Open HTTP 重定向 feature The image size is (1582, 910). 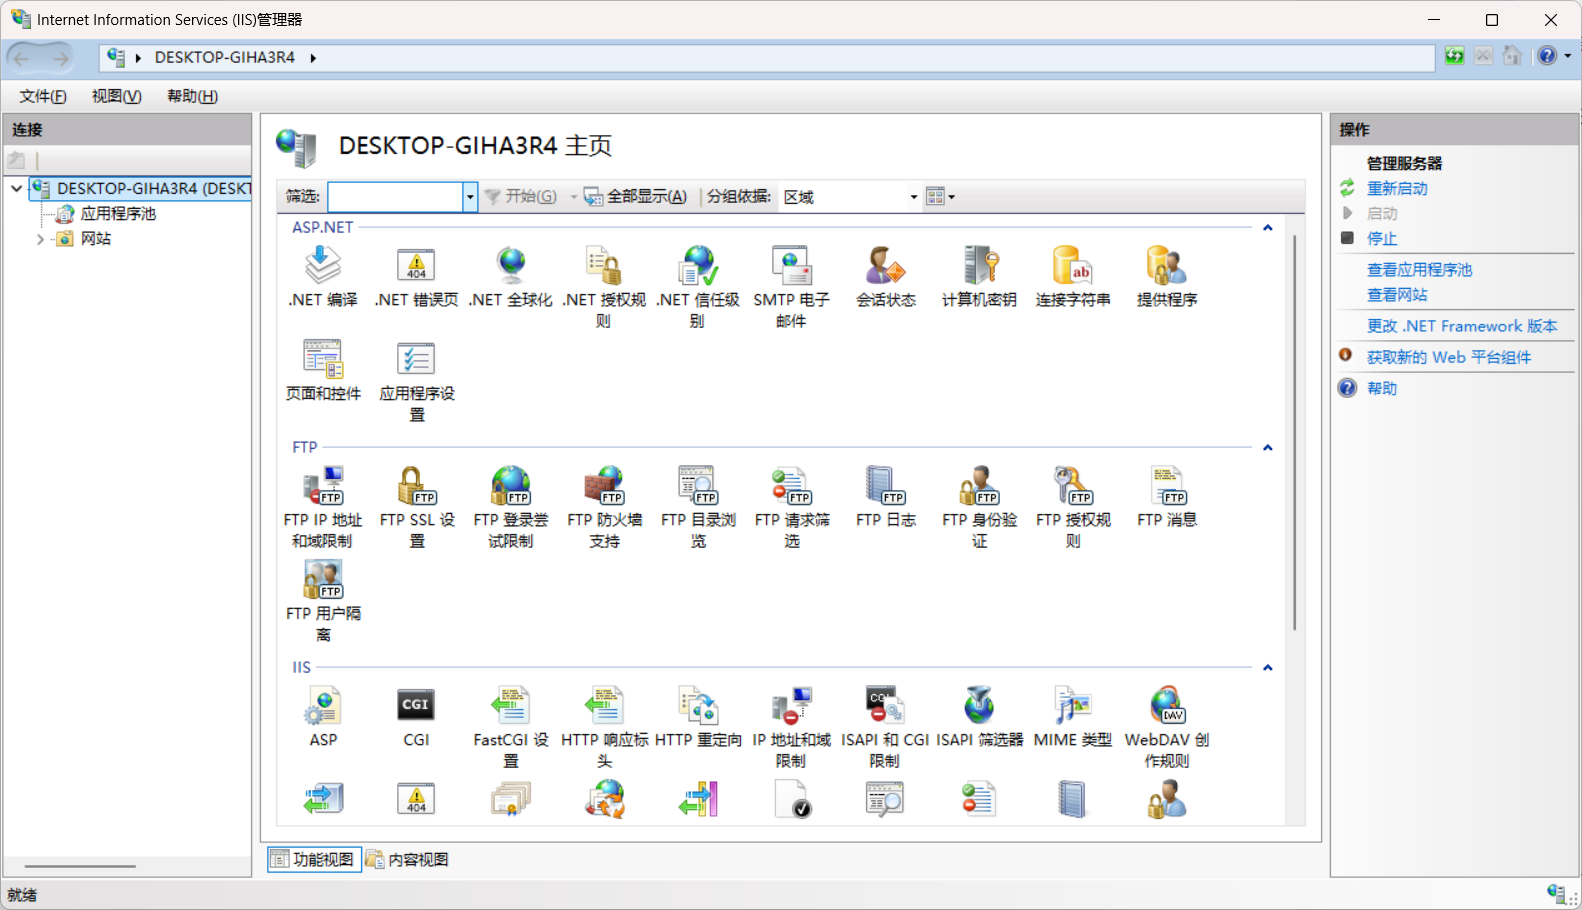point(698,717)
